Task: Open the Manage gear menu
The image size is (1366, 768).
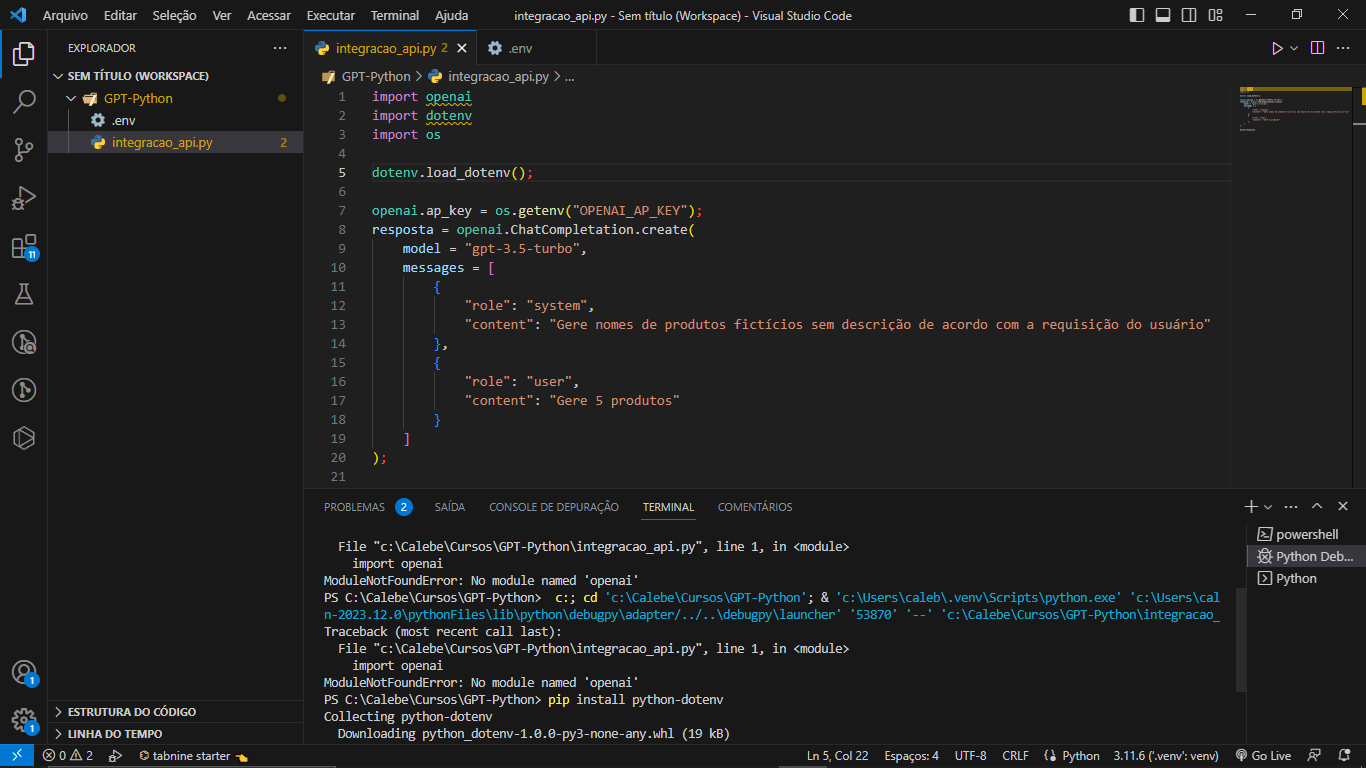Action: click(24, 720)
